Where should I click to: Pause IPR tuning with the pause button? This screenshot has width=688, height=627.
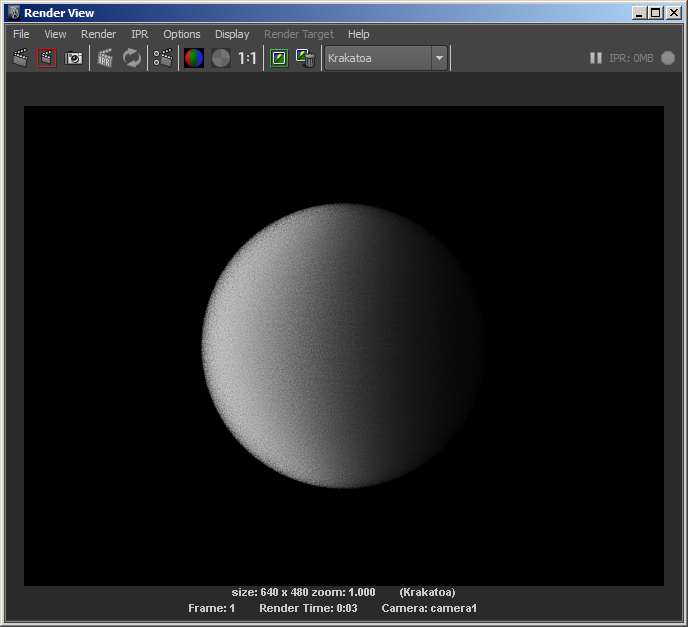tap(596, 58)
